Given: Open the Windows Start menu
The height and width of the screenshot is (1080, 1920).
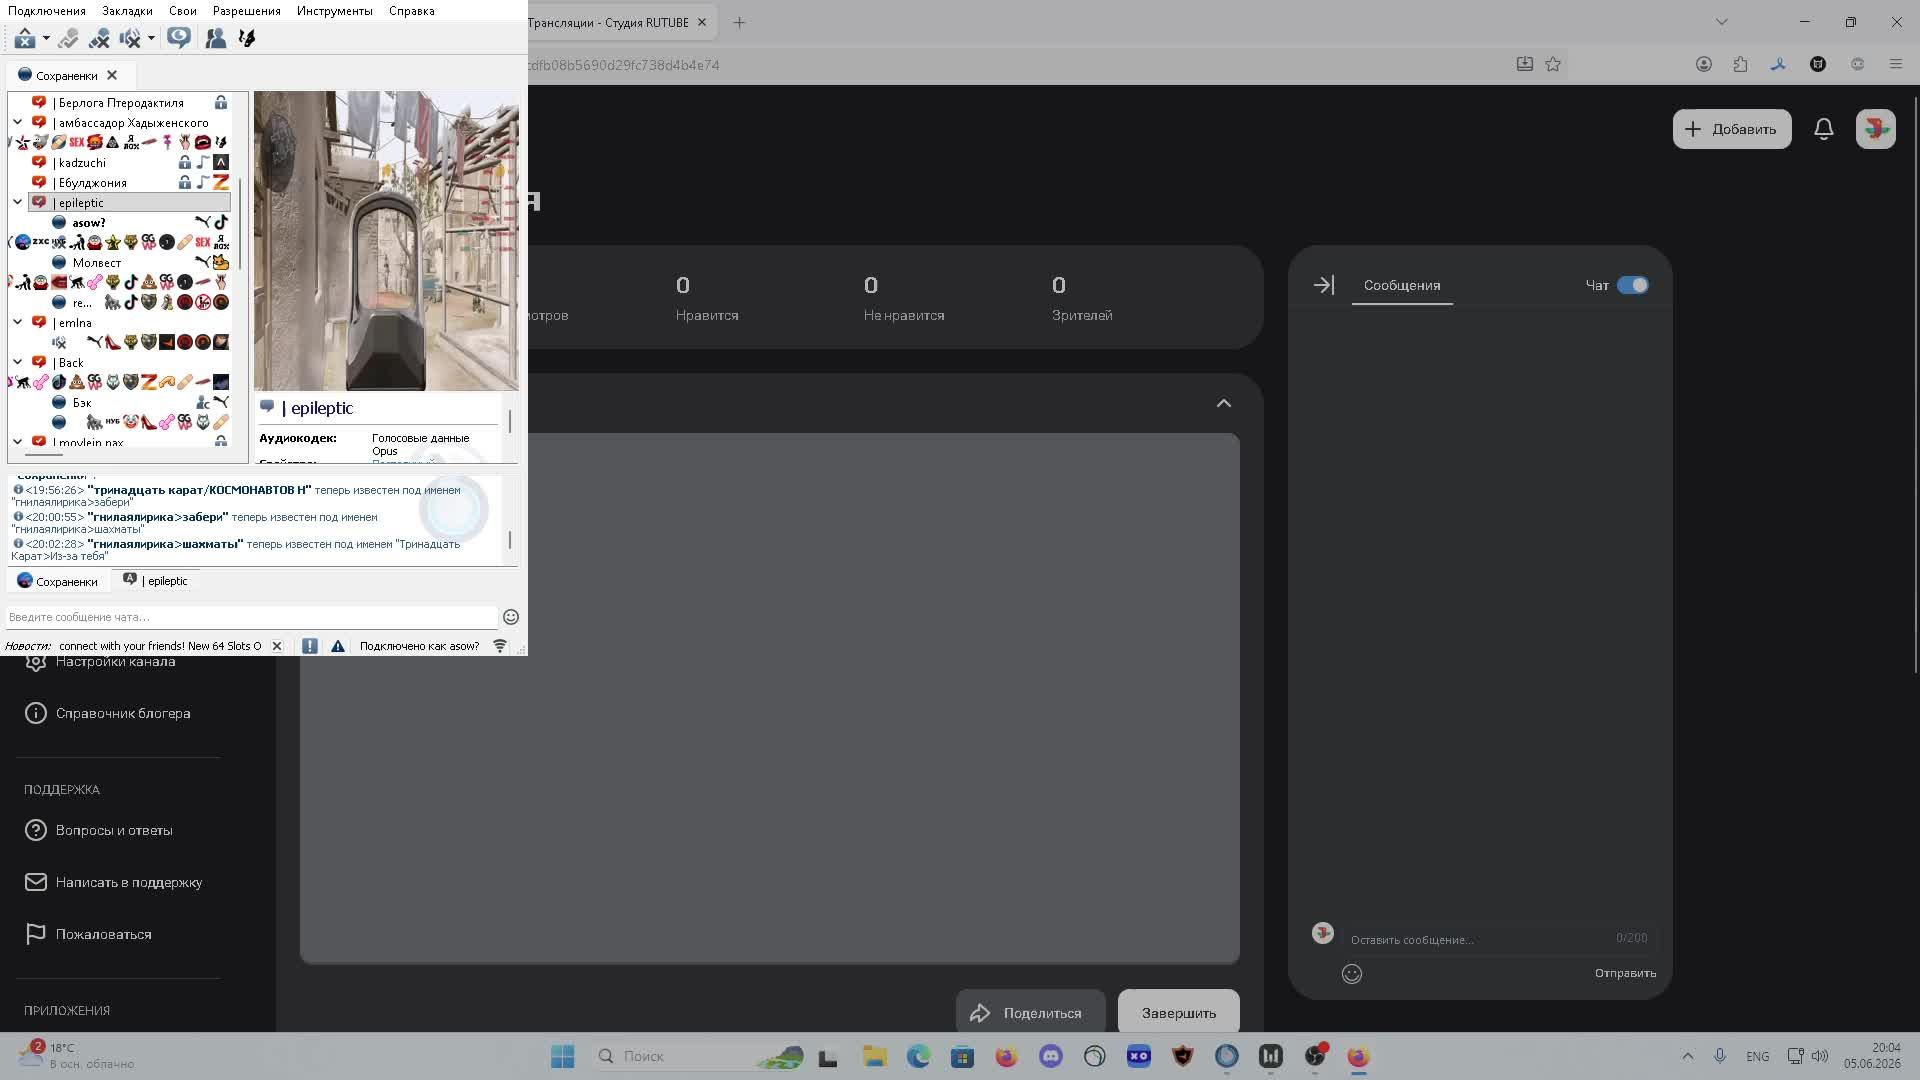Looking at the screenshot, I should tap(563, 1056).
